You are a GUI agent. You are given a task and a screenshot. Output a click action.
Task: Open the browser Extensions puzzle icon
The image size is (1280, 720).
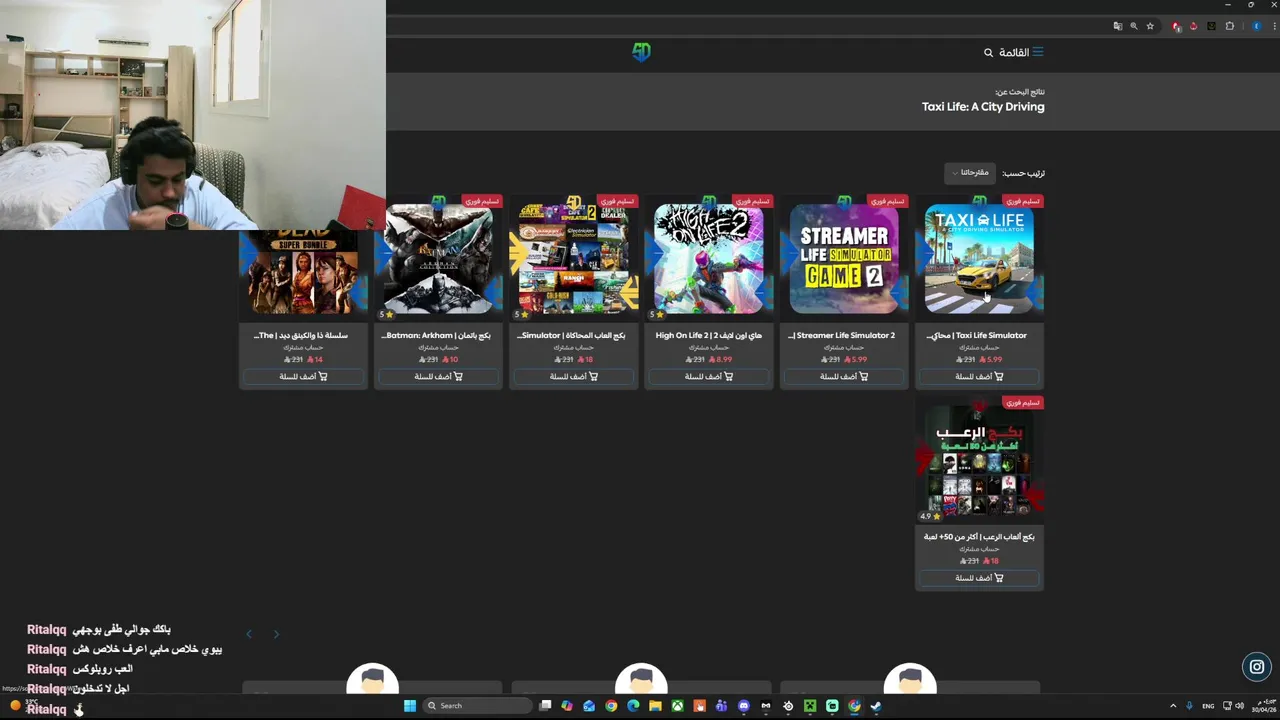(1229, 26)
